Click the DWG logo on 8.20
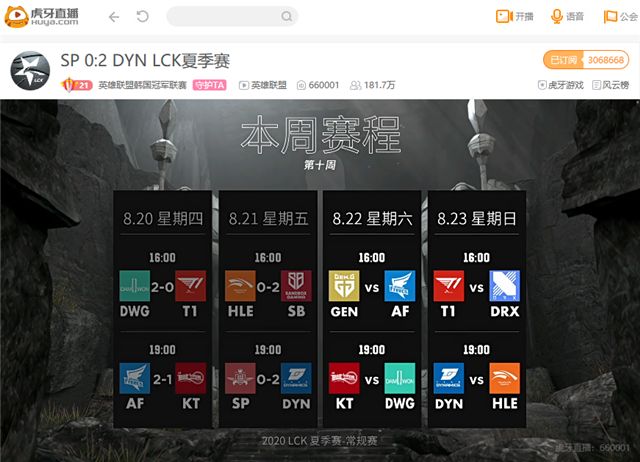The height and width of the screenshot is (462, 640). click(x=135, y=286)
